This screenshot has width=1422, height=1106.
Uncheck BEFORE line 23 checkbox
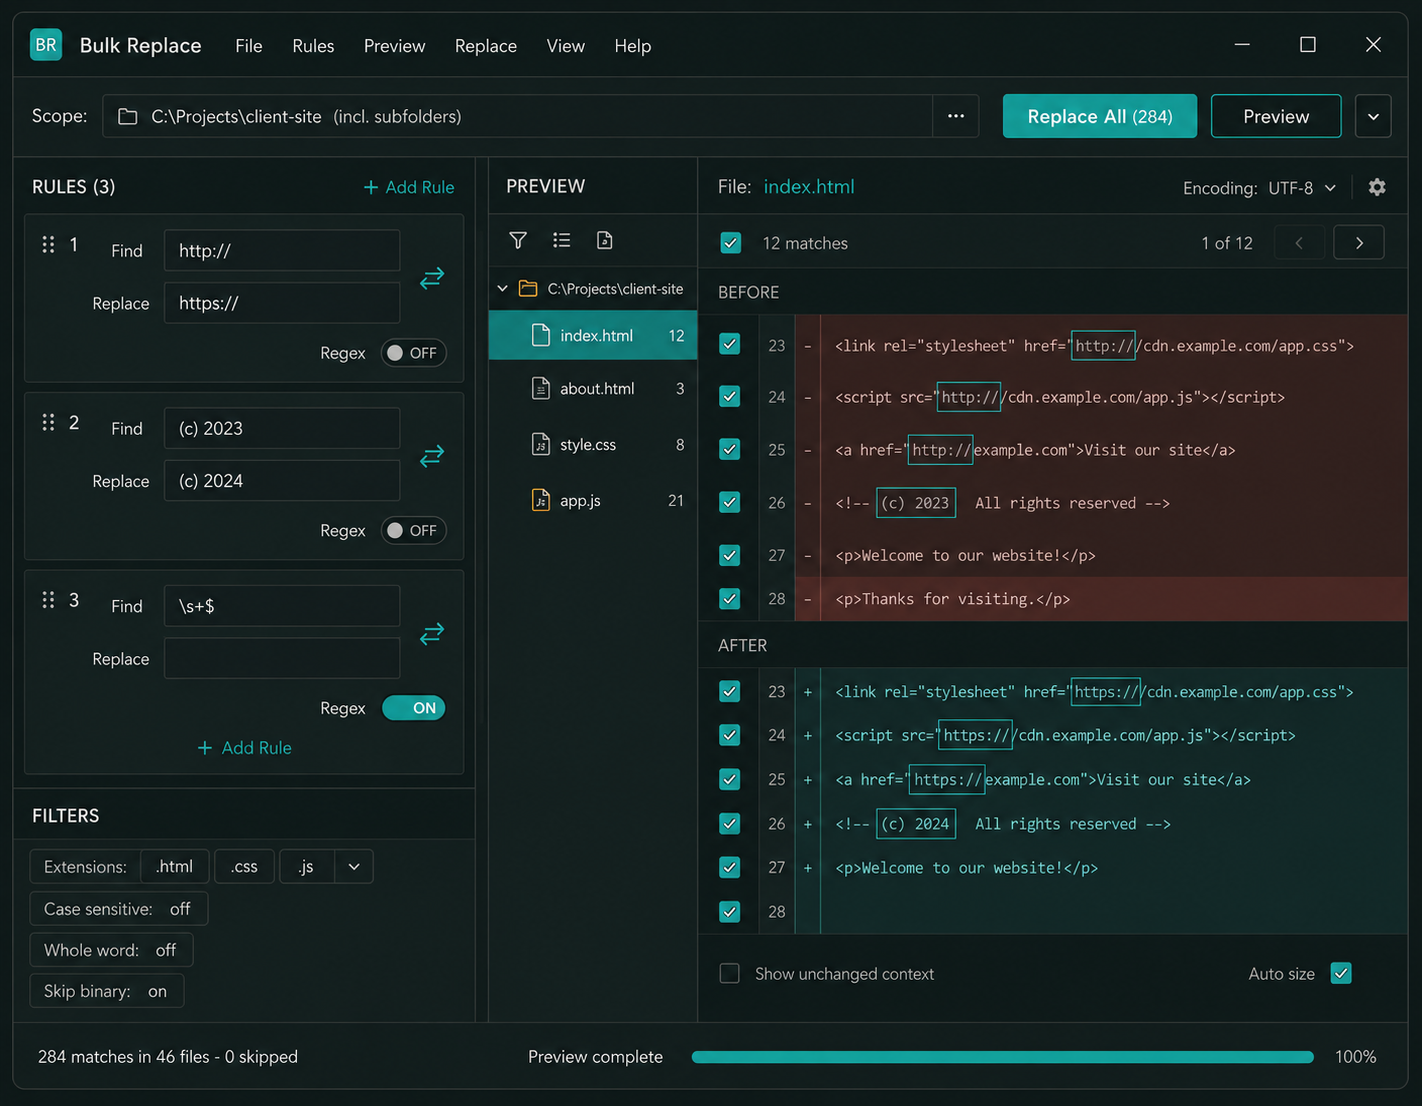pos(730,344)
